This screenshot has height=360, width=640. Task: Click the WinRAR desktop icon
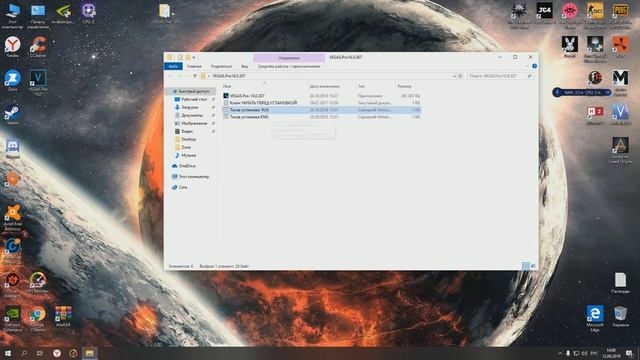tap(63, 316)
